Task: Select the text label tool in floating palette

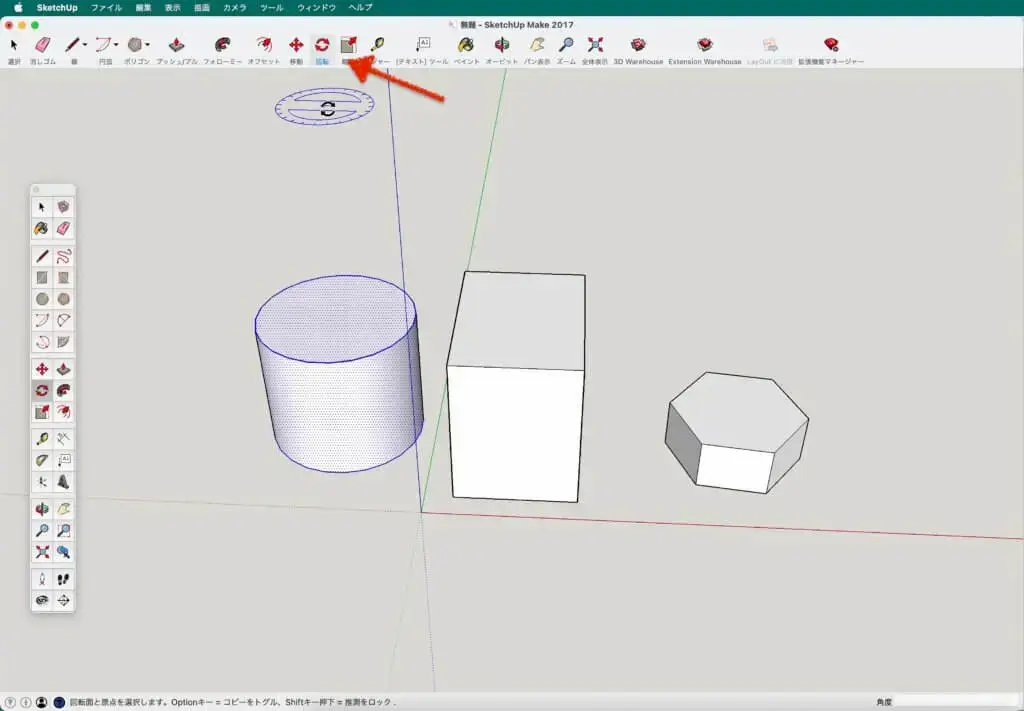Action: [x=63, y=461]
